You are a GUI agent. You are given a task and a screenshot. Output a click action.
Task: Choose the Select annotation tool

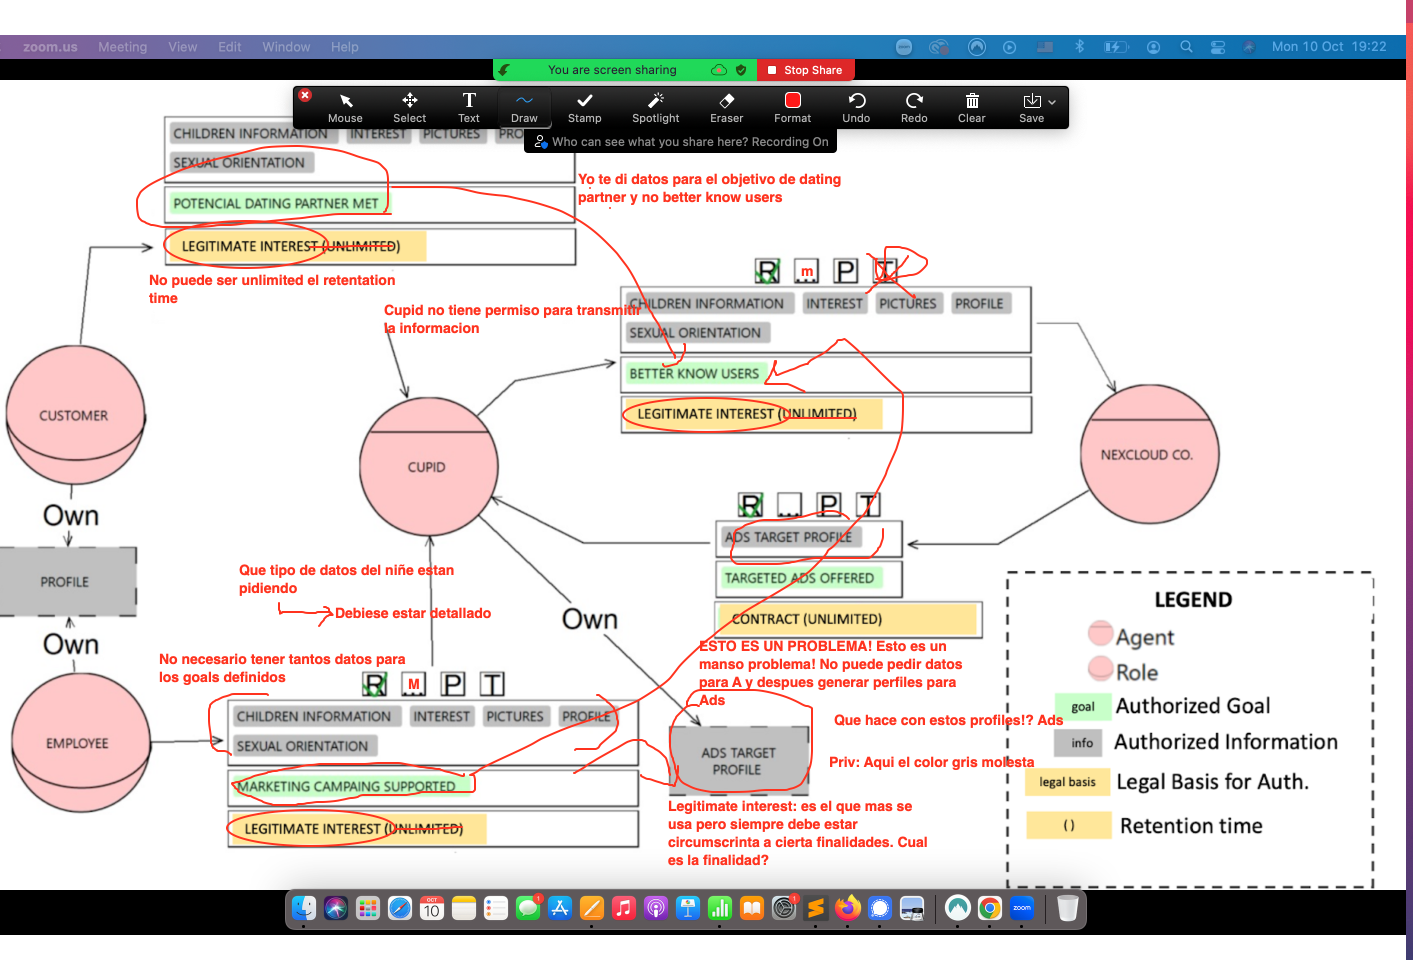click(x=409, y=107)
